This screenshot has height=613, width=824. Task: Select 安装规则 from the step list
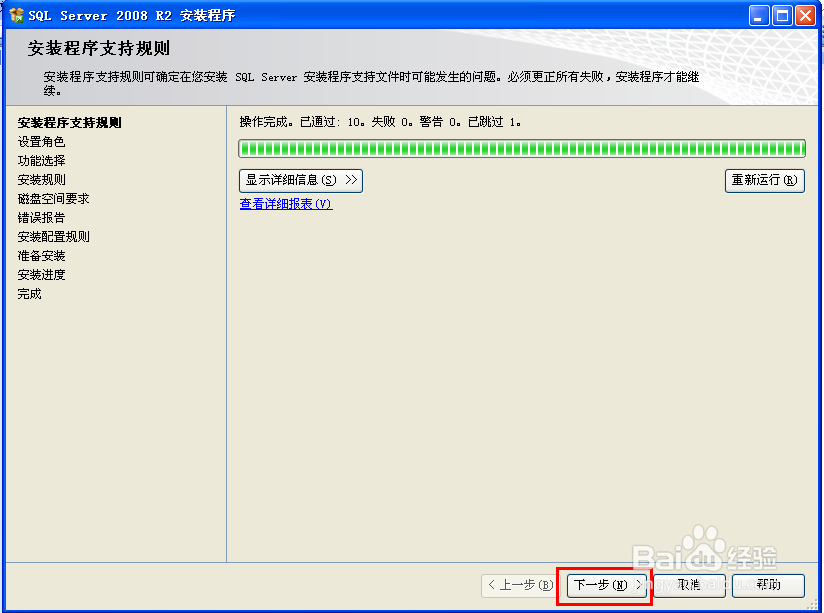(40, 179)
